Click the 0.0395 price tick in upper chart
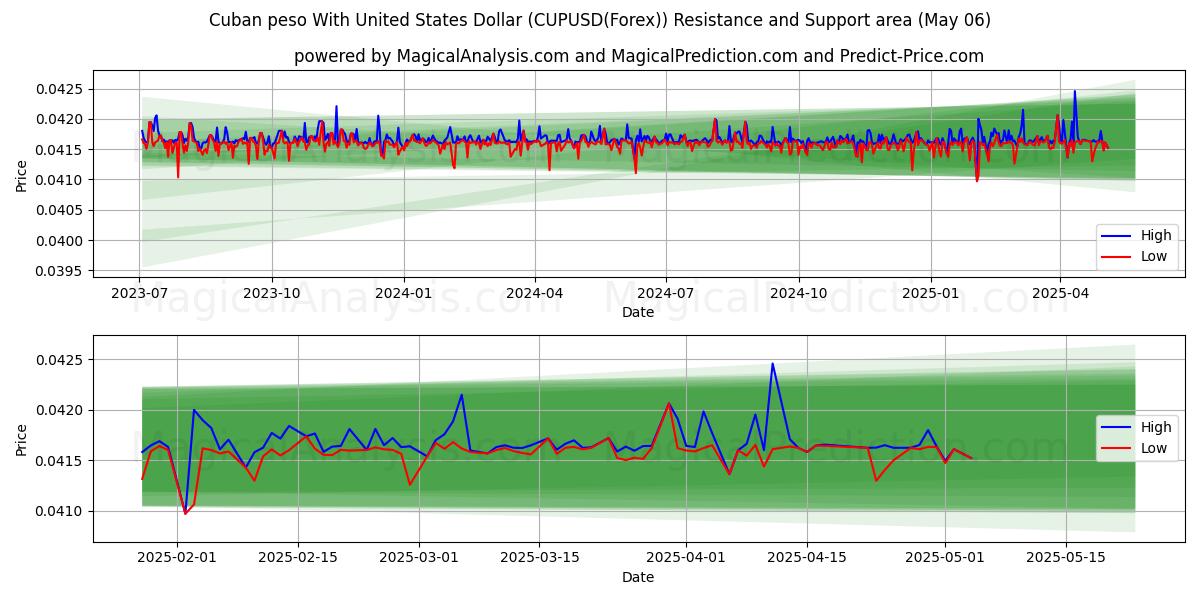Image resolution: width=1200 pixels, height=600 pixels. (x=60, y=271)
